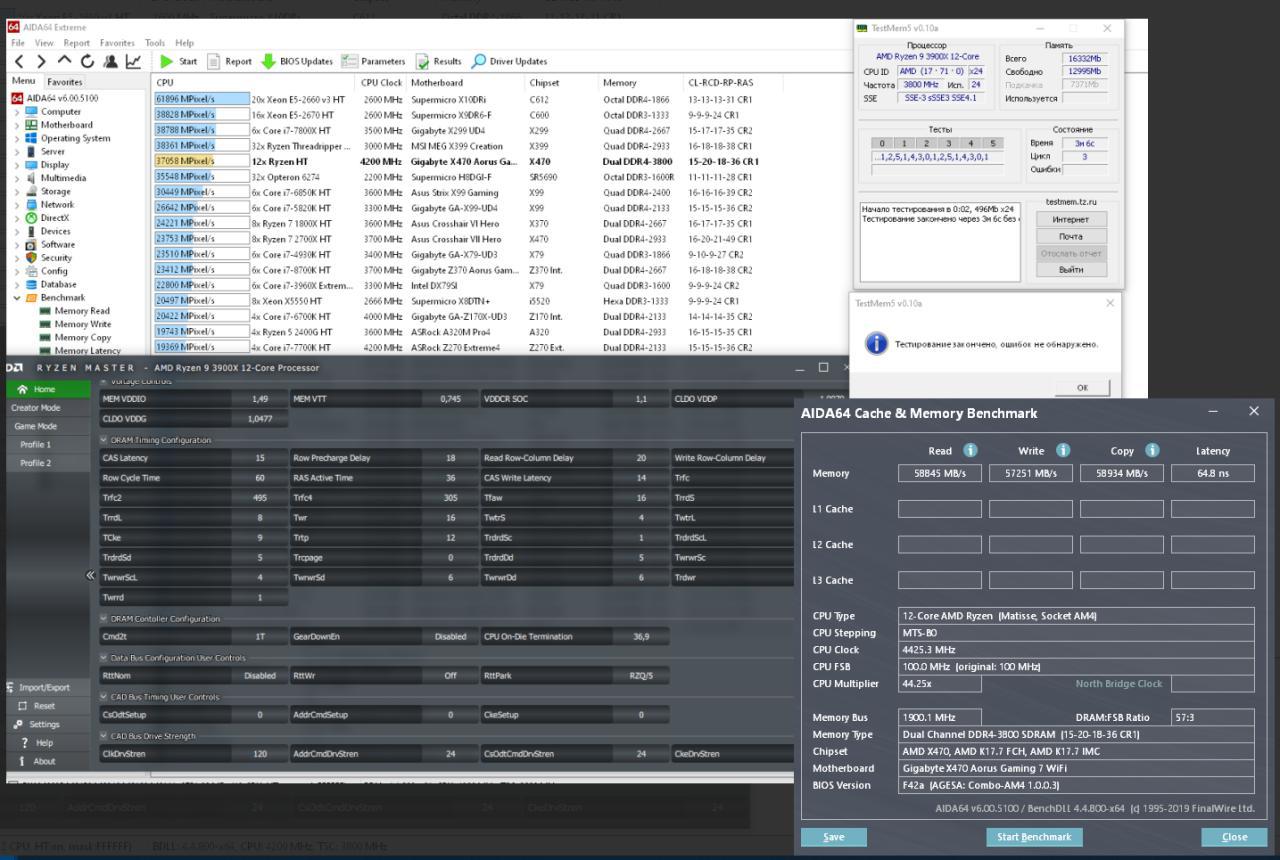1280x860 pixels.
Task: Click the Ryzen Master Help question mark
Action: [22, 743]
